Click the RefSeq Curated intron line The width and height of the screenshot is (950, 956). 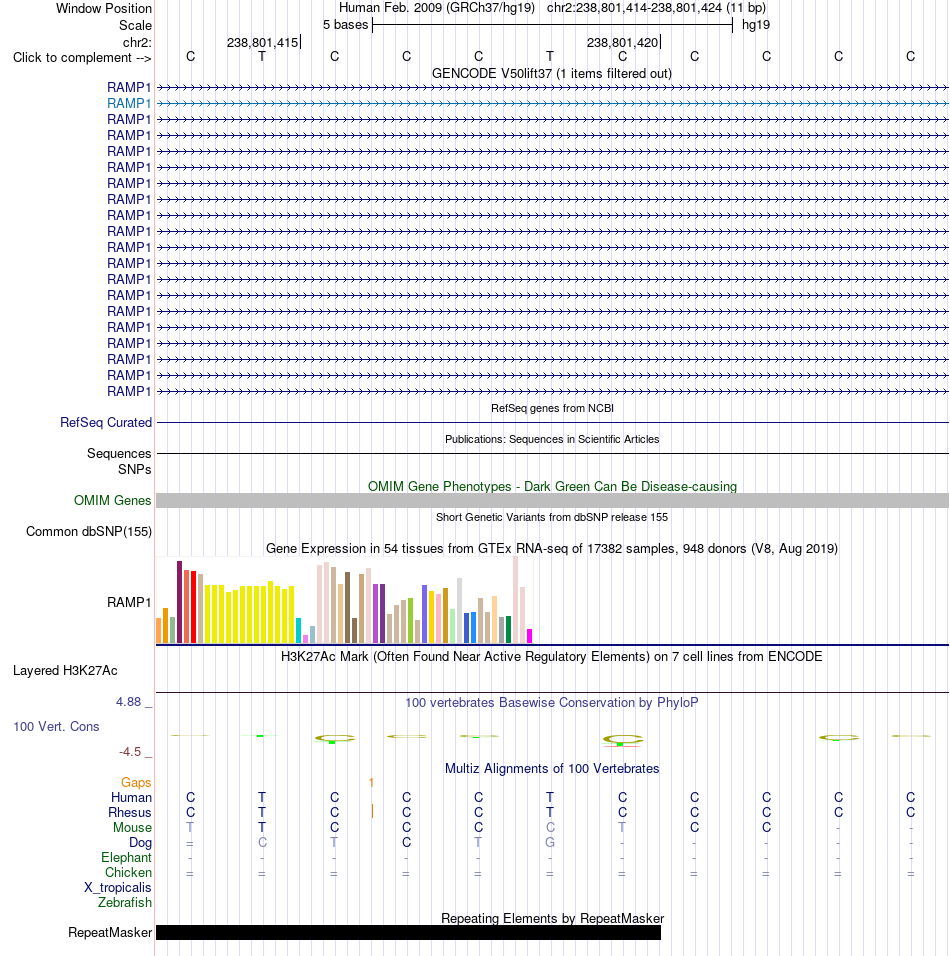(x=552, y=423)
